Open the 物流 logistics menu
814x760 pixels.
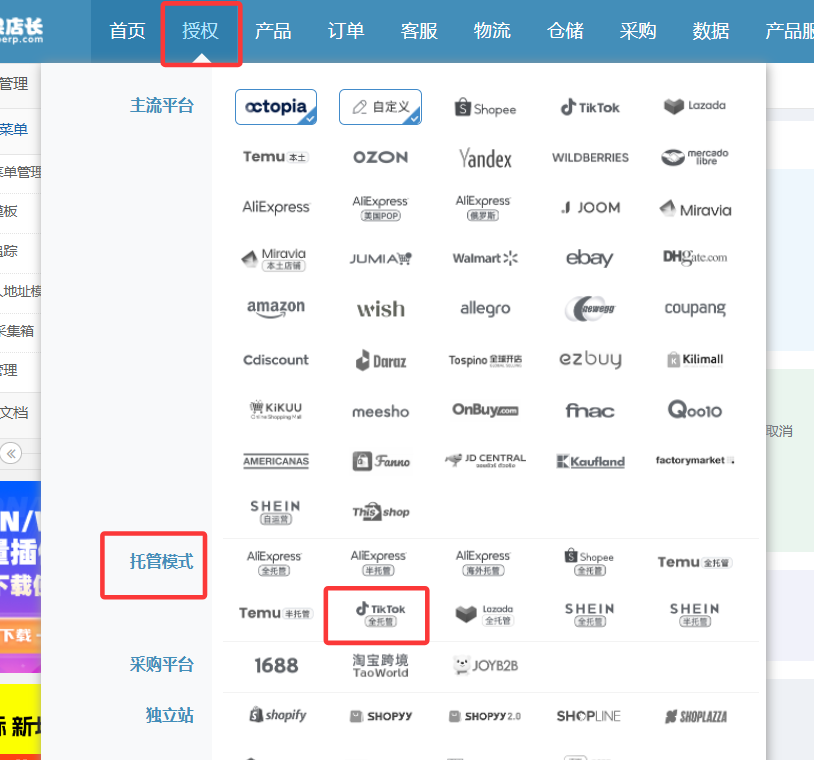(492, 31)
